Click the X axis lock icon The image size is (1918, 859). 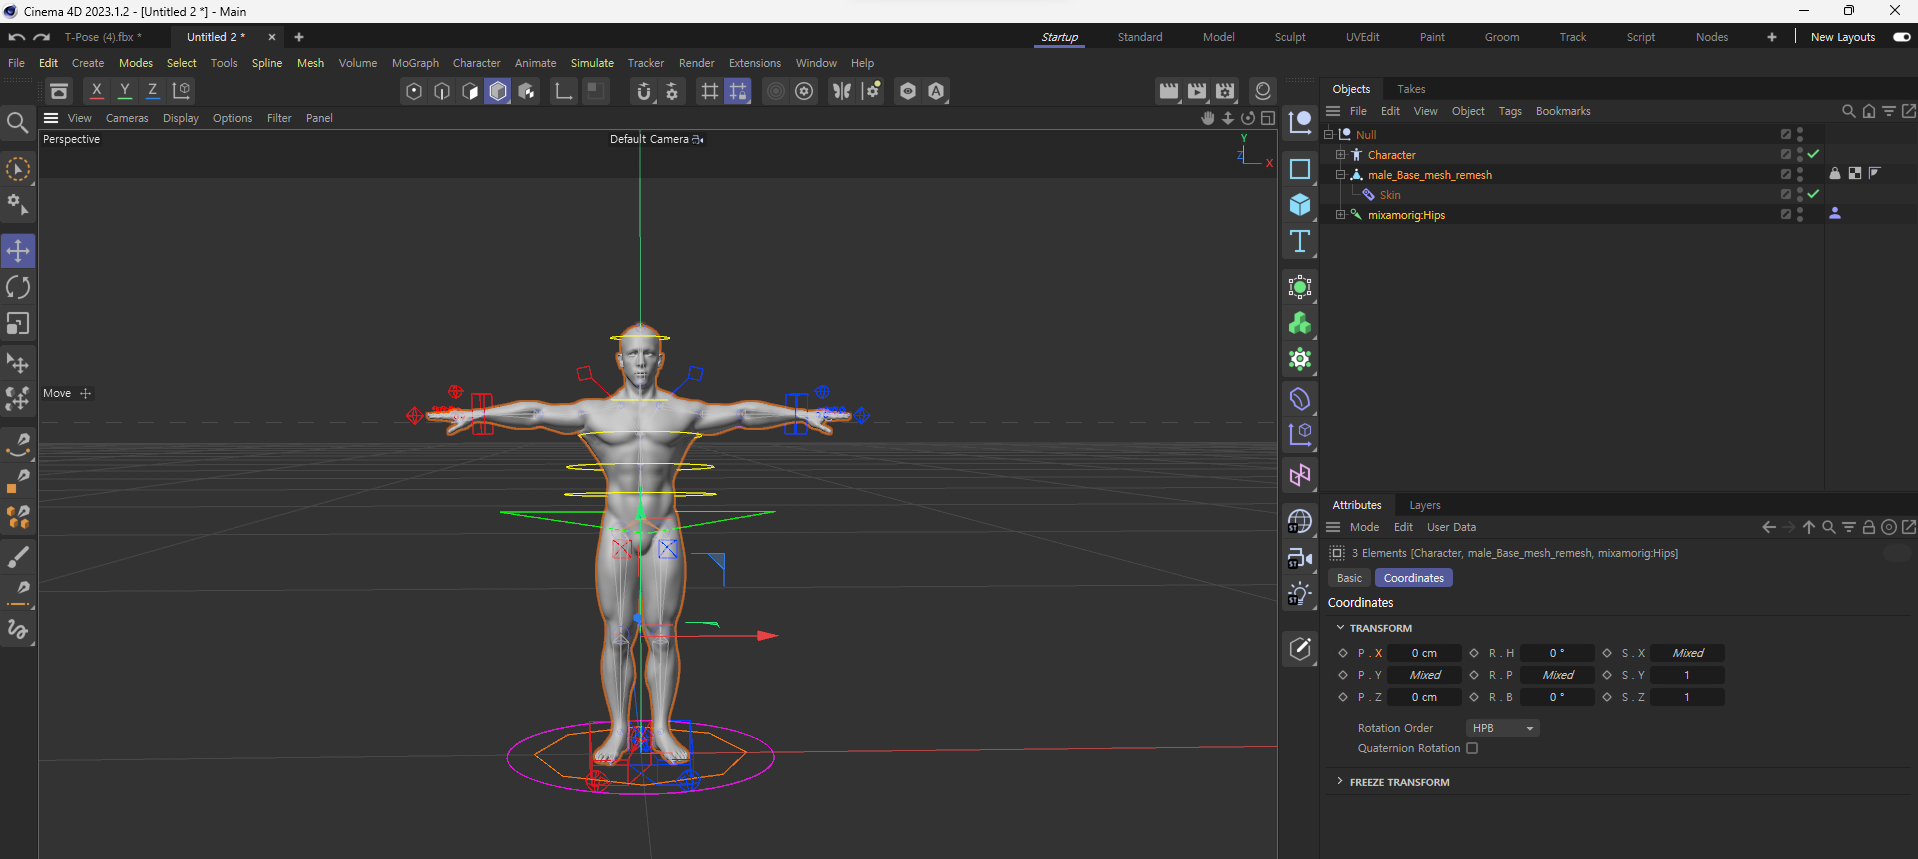[97, 91]
